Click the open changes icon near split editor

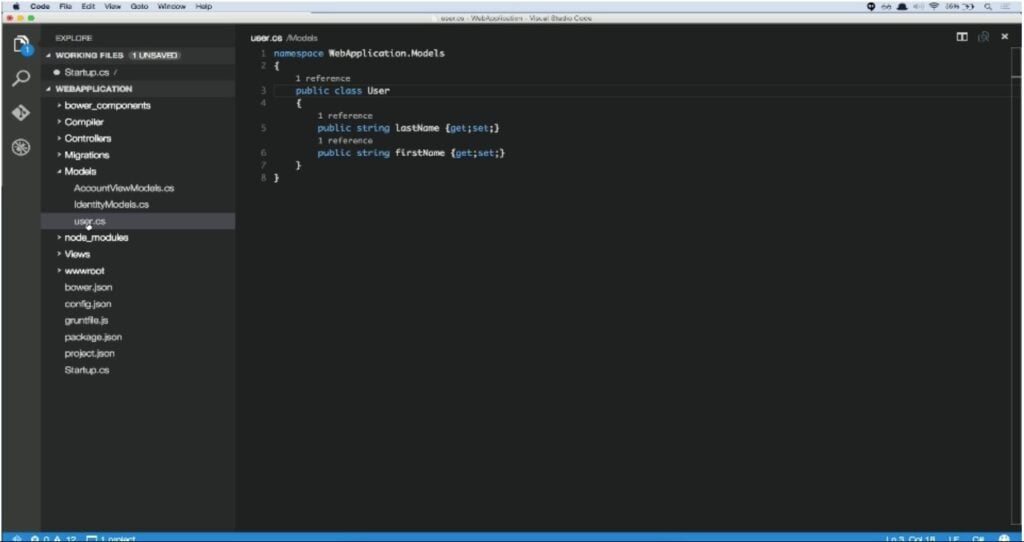[984, 37]
